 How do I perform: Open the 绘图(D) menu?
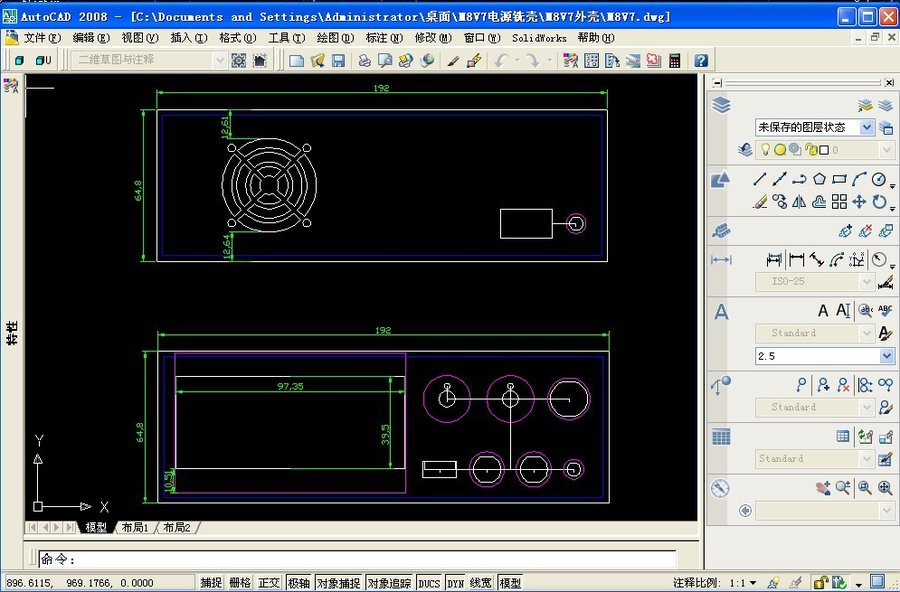pyautogui.click(x=335, y=38)
